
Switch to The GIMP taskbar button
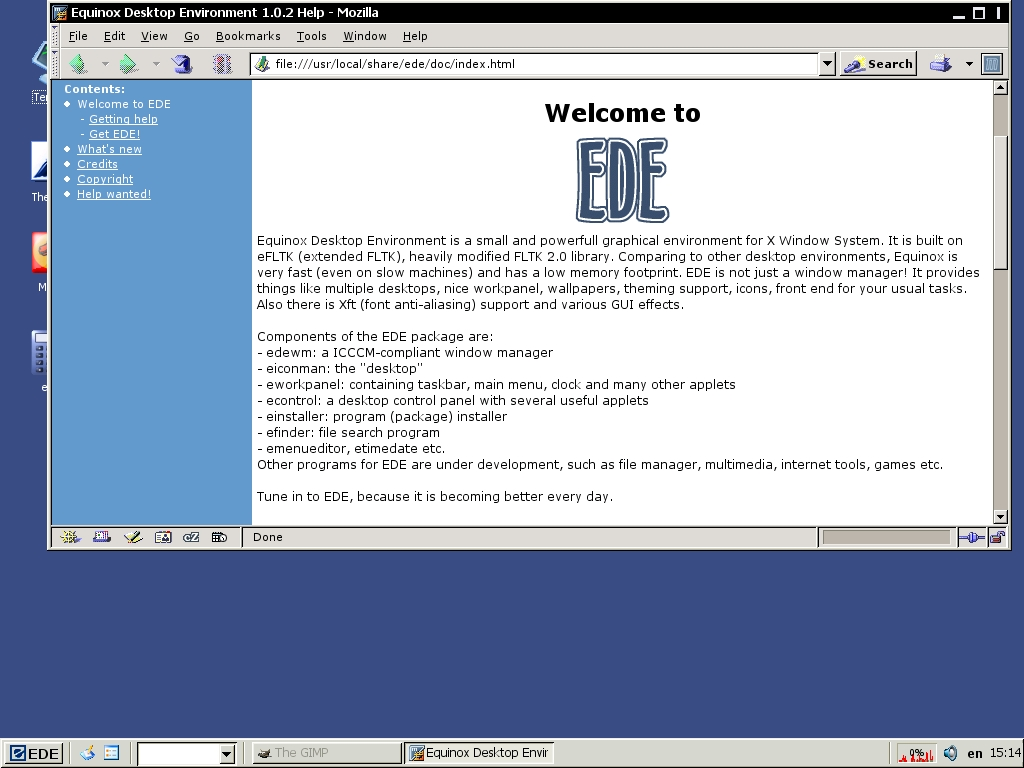tap(327, 753)
